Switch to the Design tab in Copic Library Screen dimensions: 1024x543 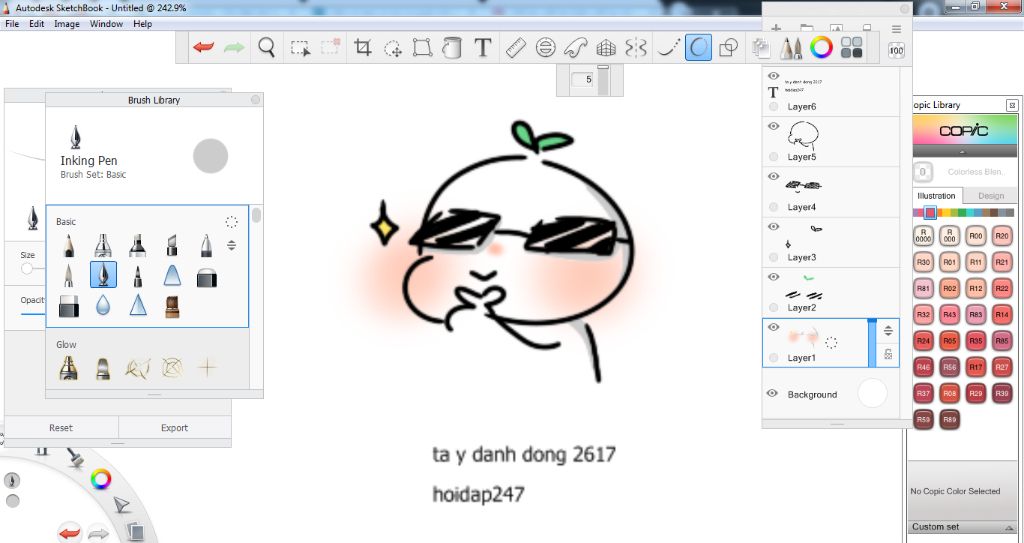tap(991, 195)
